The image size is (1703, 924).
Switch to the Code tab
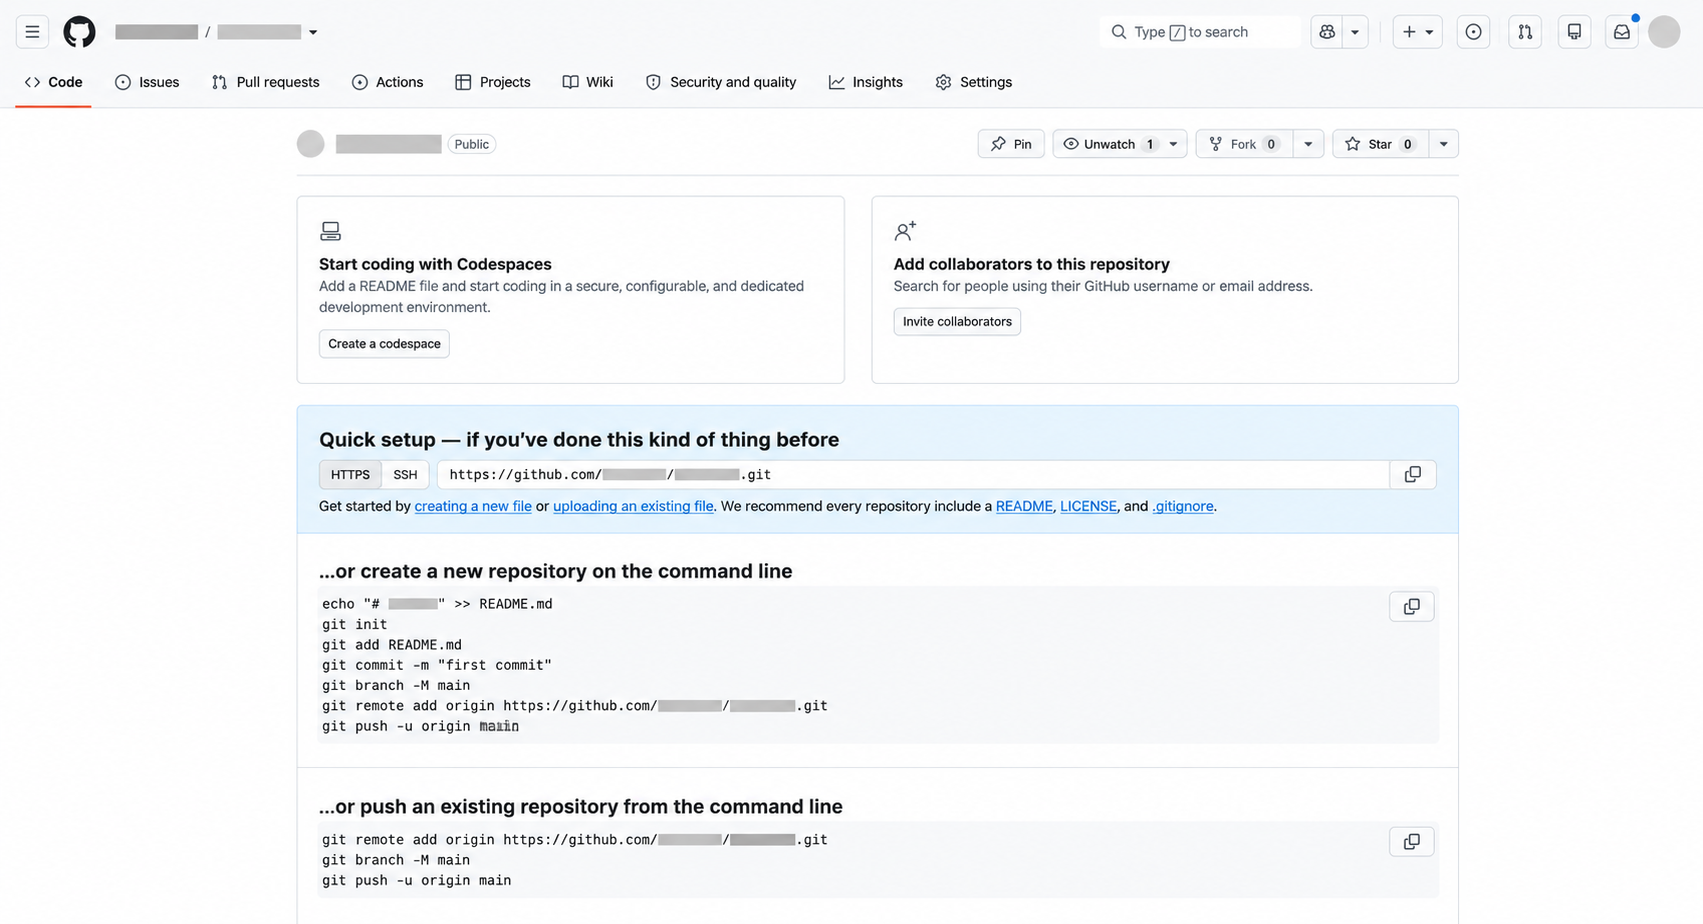click(54, 82)
